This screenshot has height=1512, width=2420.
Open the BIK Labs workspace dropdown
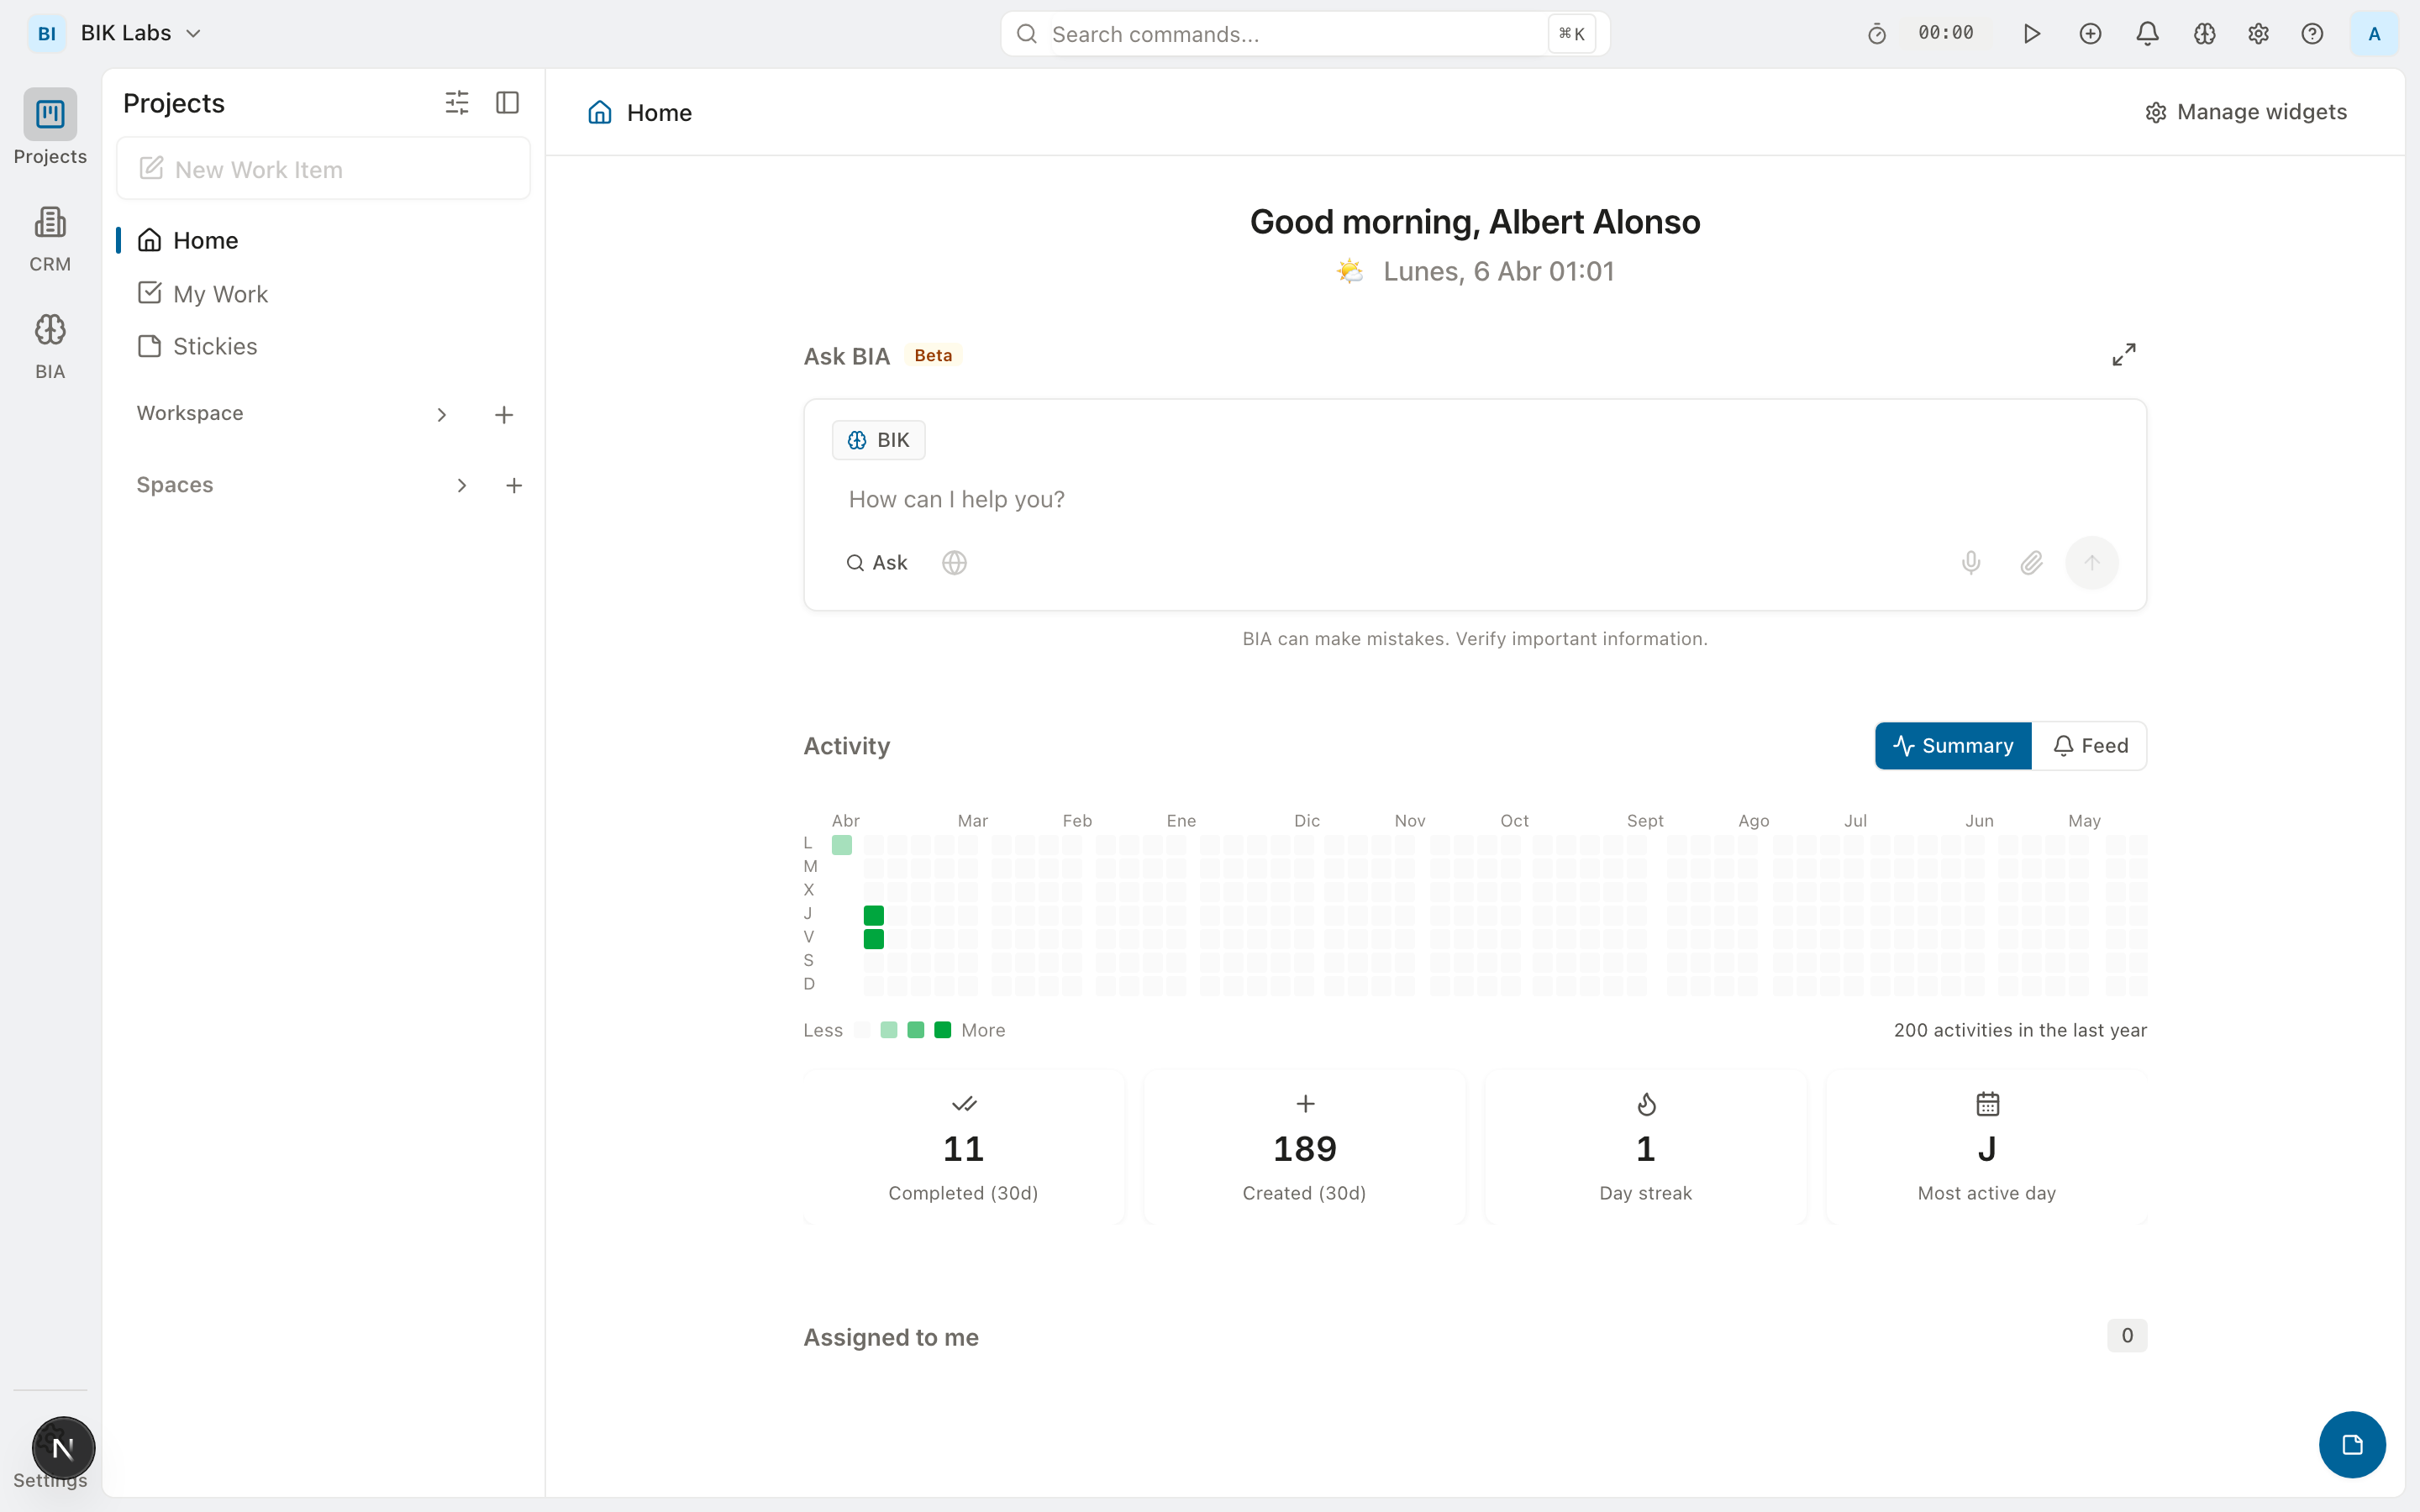(x=140, y=33)
